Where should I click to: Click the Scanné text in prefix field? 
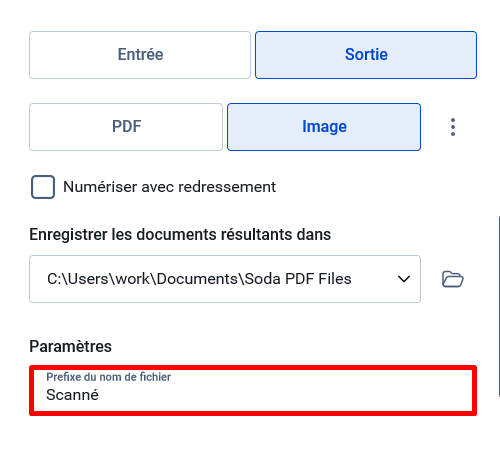(x=72, y=395)
